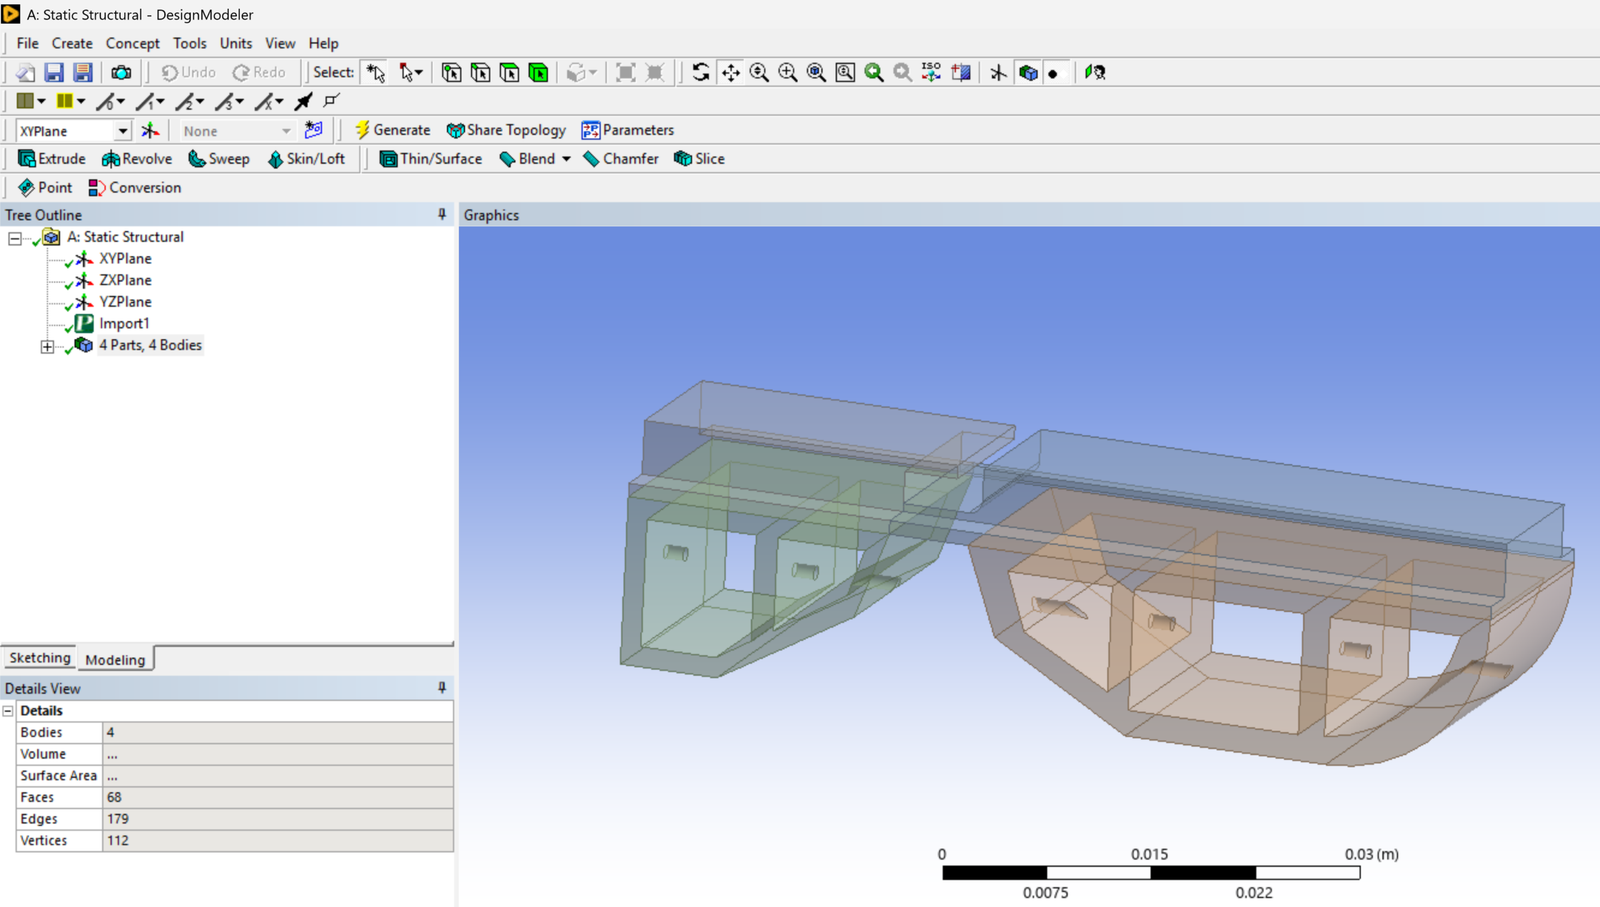Toggle display model solid cube icon
The width and height of the screenshot is (1600, 907).
coord(1028,72)
